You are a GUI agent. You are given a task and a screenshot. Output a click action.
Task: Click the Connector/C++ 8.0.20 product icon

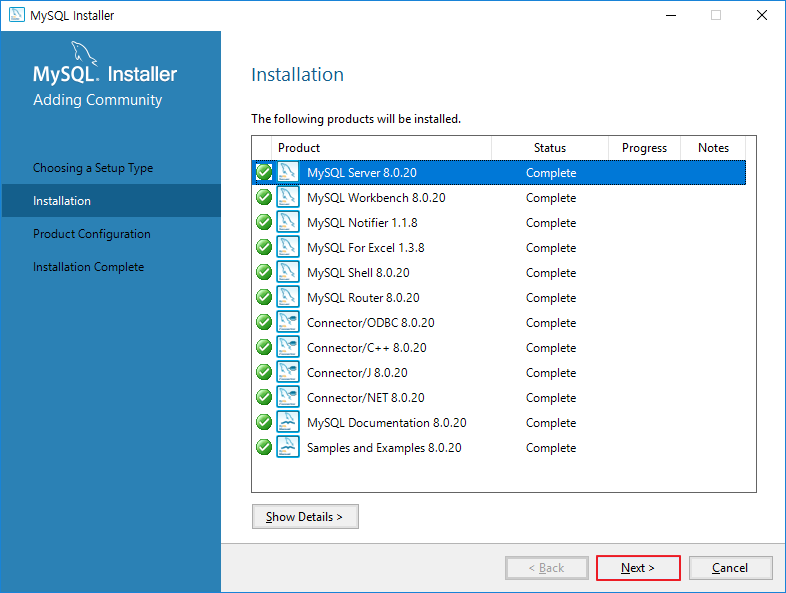[x=288, y=347]
